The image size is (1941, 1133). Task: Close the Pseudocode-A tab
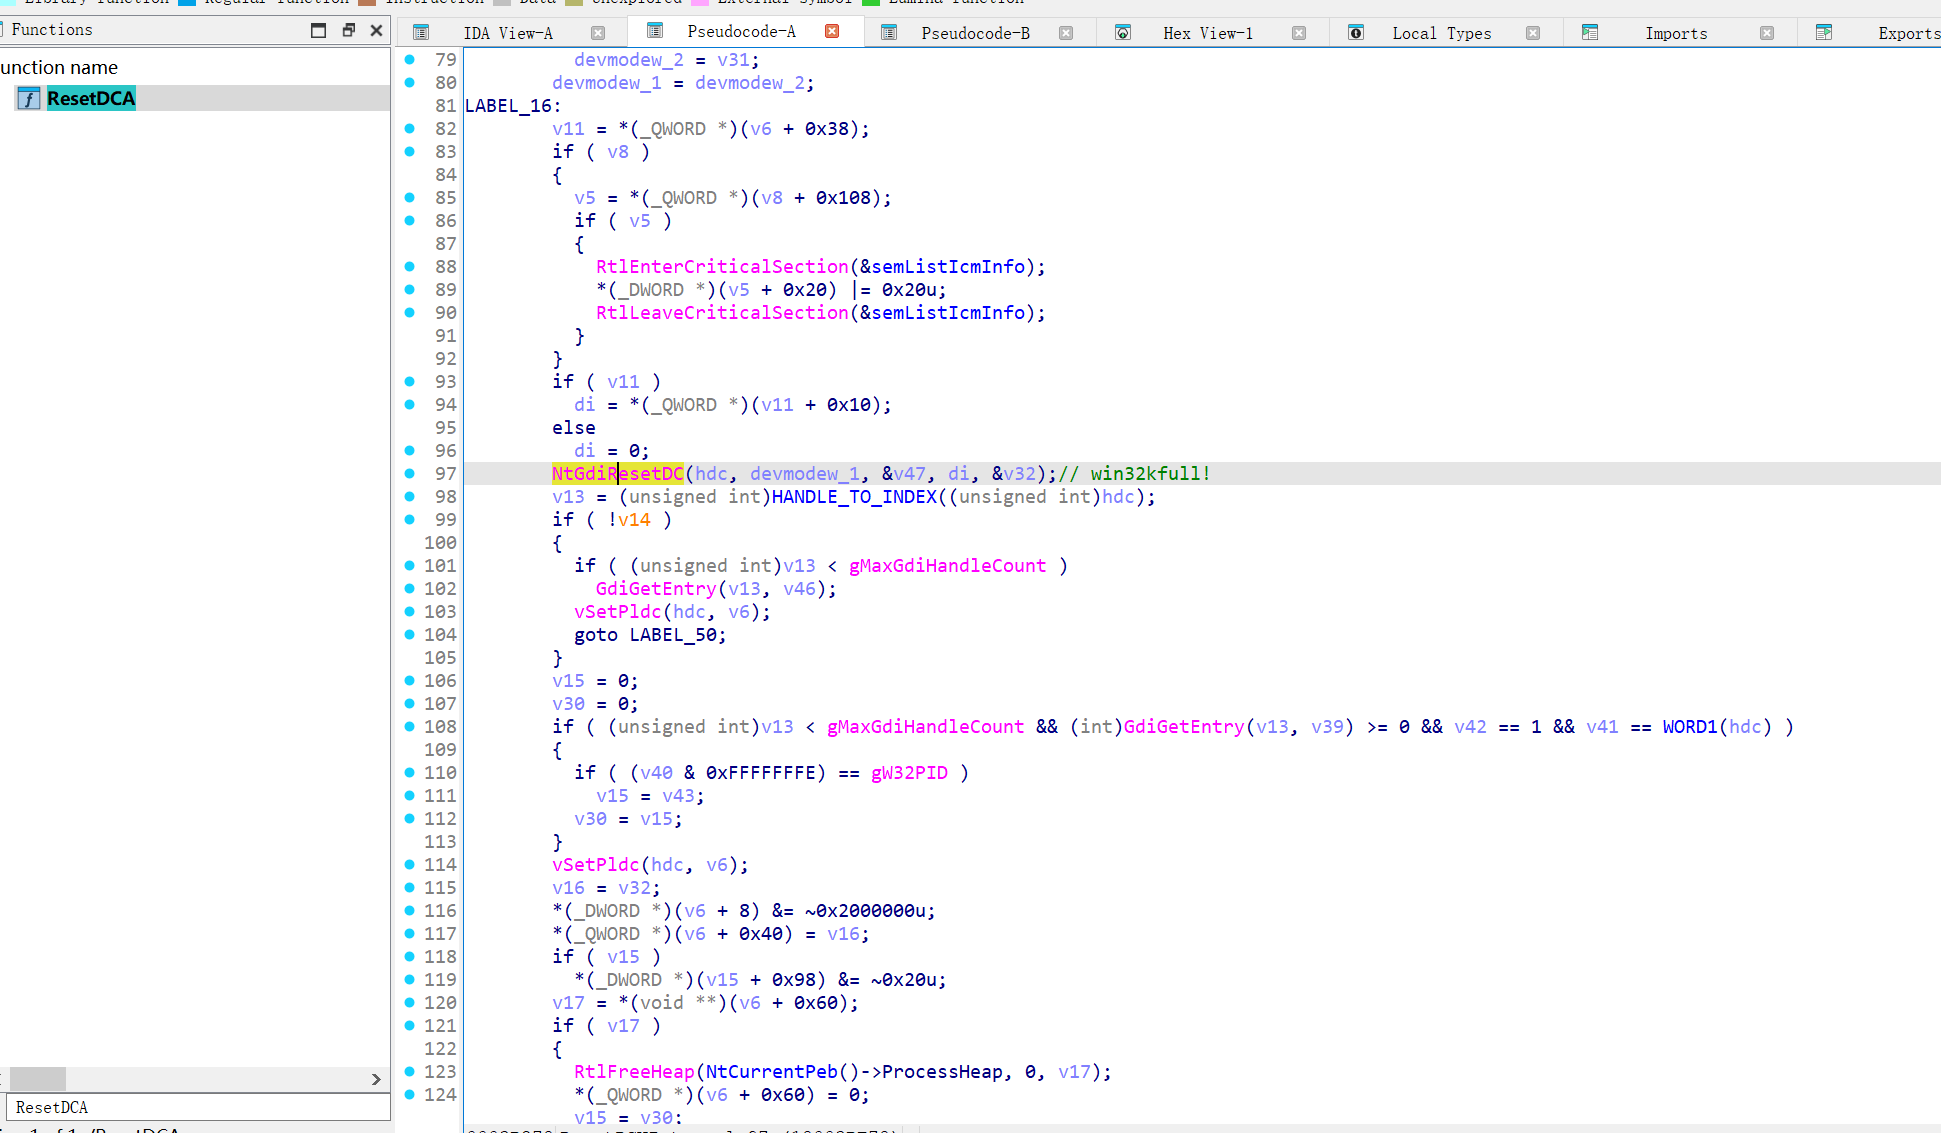(832, 32)
